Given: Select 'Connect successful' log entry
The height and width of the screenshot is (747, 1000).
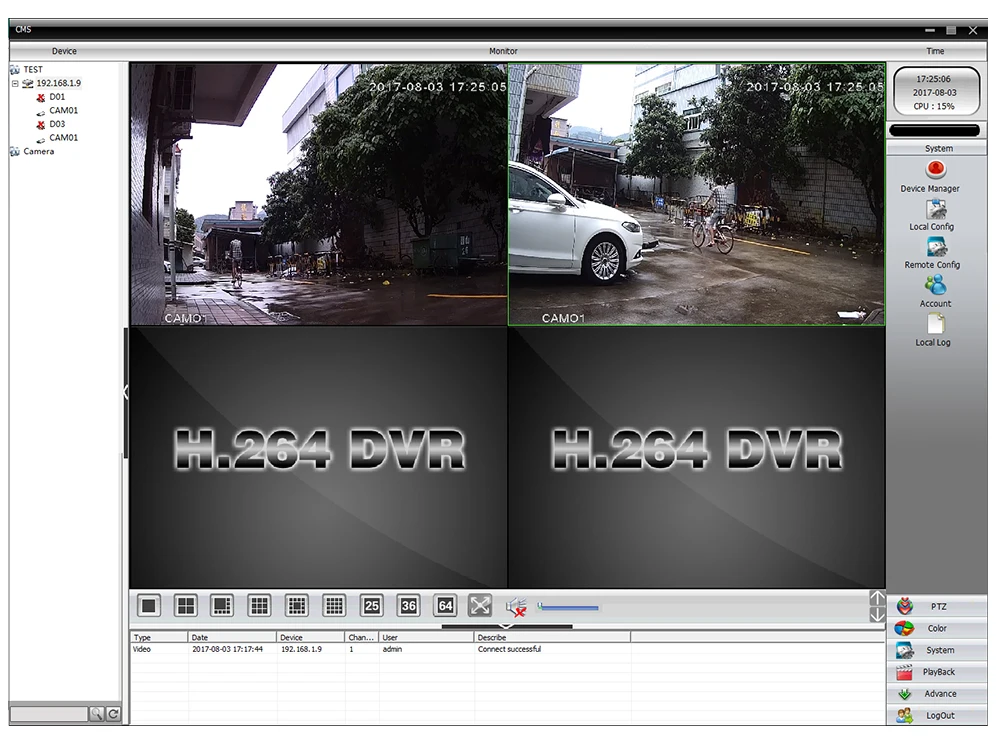Looking at the screenshot, I should coord(509,649).
